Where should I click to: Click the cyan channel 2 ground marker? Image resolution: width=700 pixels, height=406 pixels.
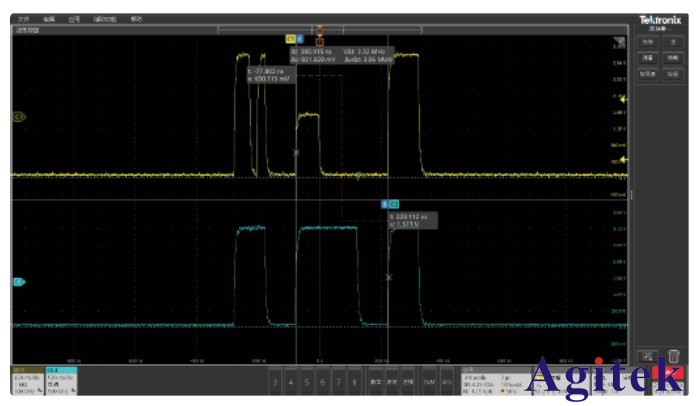point(18,282)
